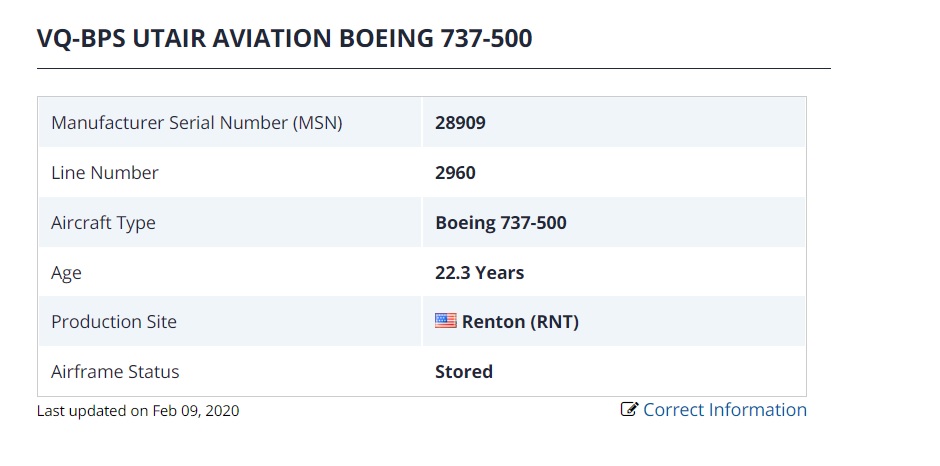Screen dimensions: 940x466
Task: Select the 22.3 Years age value
Action: click(x=480, y=273)
